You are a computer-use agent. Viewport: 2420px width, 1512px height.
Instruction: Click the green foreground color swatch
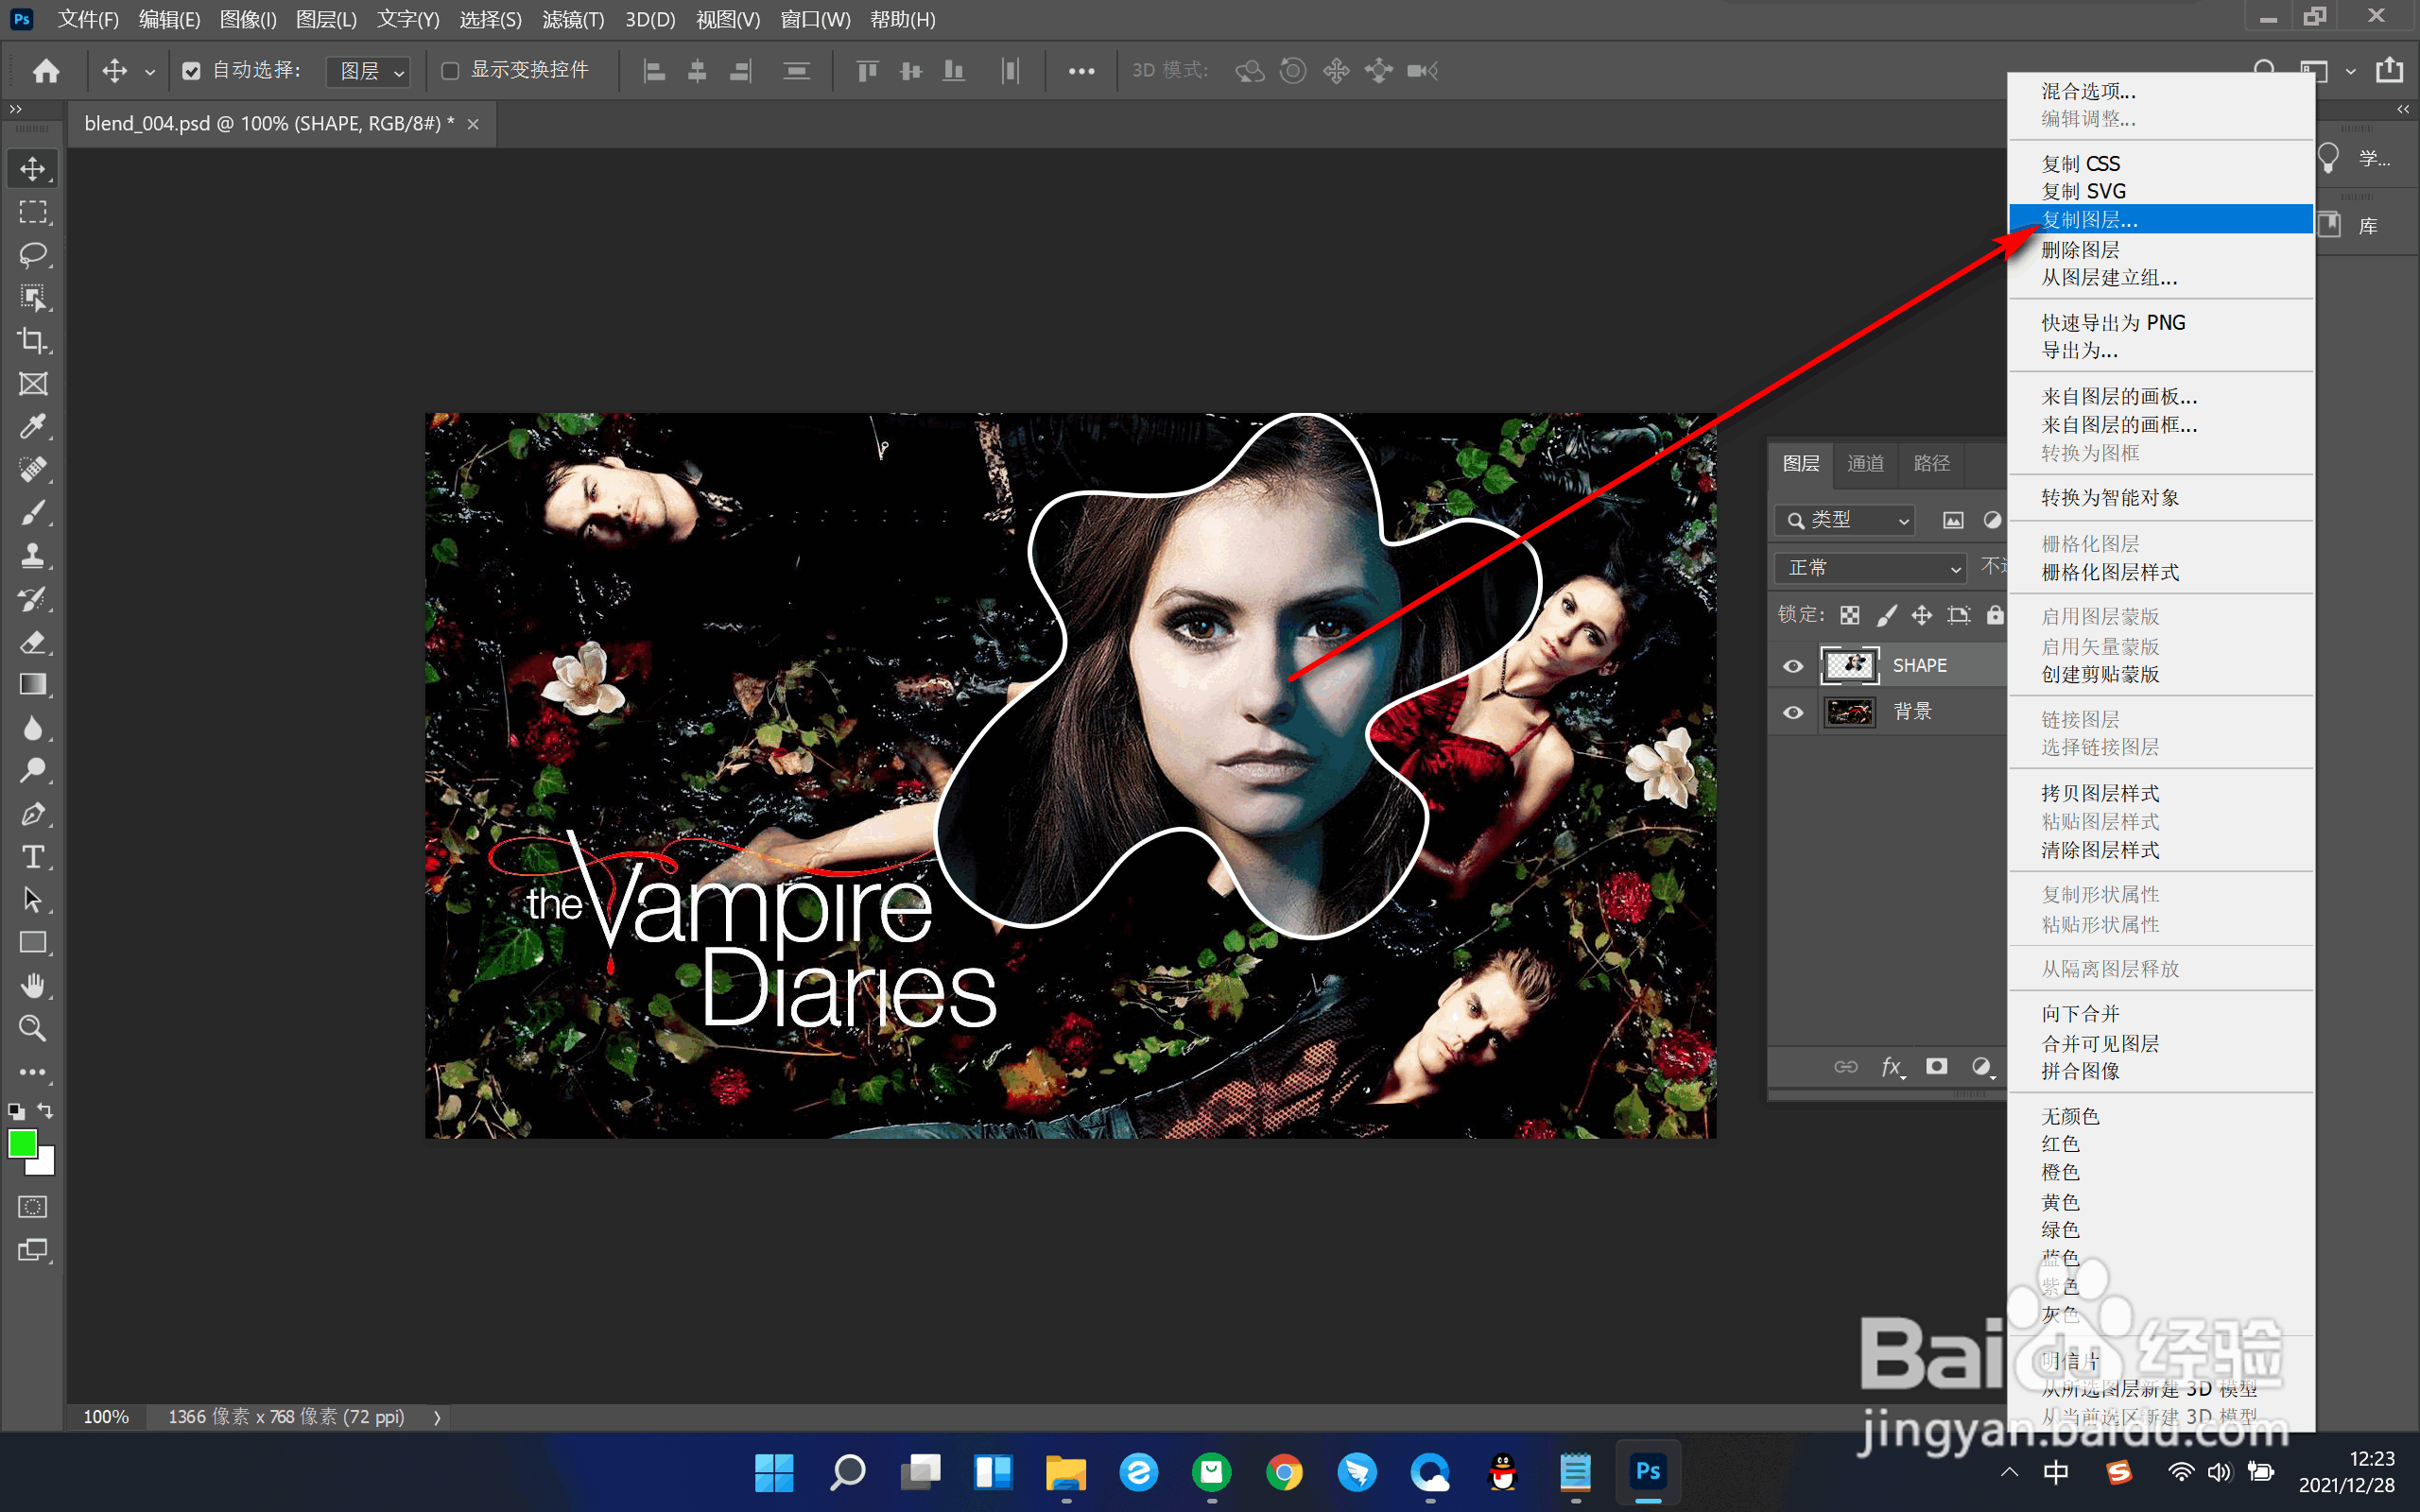[x=22, y=1143]
